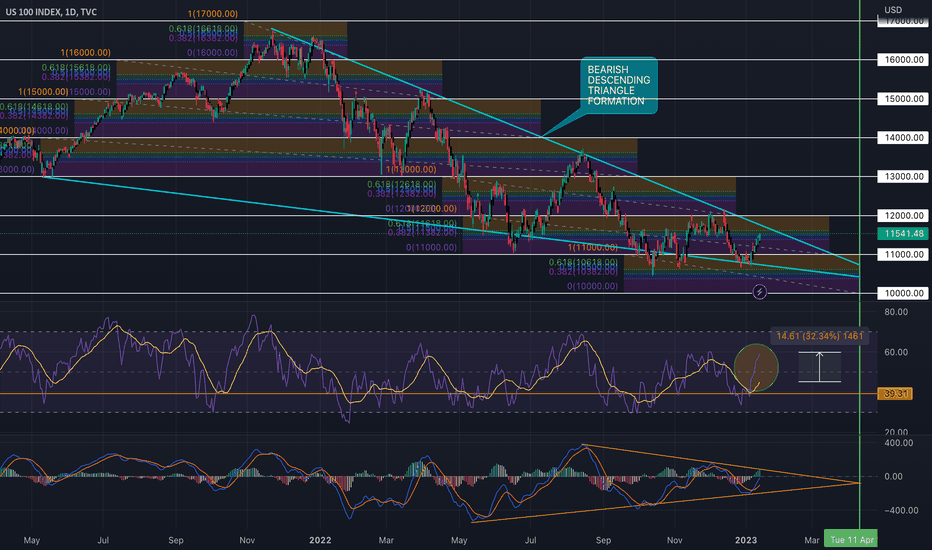Click the RSI 80.00 scale label
932x550 pixels.
pyautogui.click(x=896, y=312)
